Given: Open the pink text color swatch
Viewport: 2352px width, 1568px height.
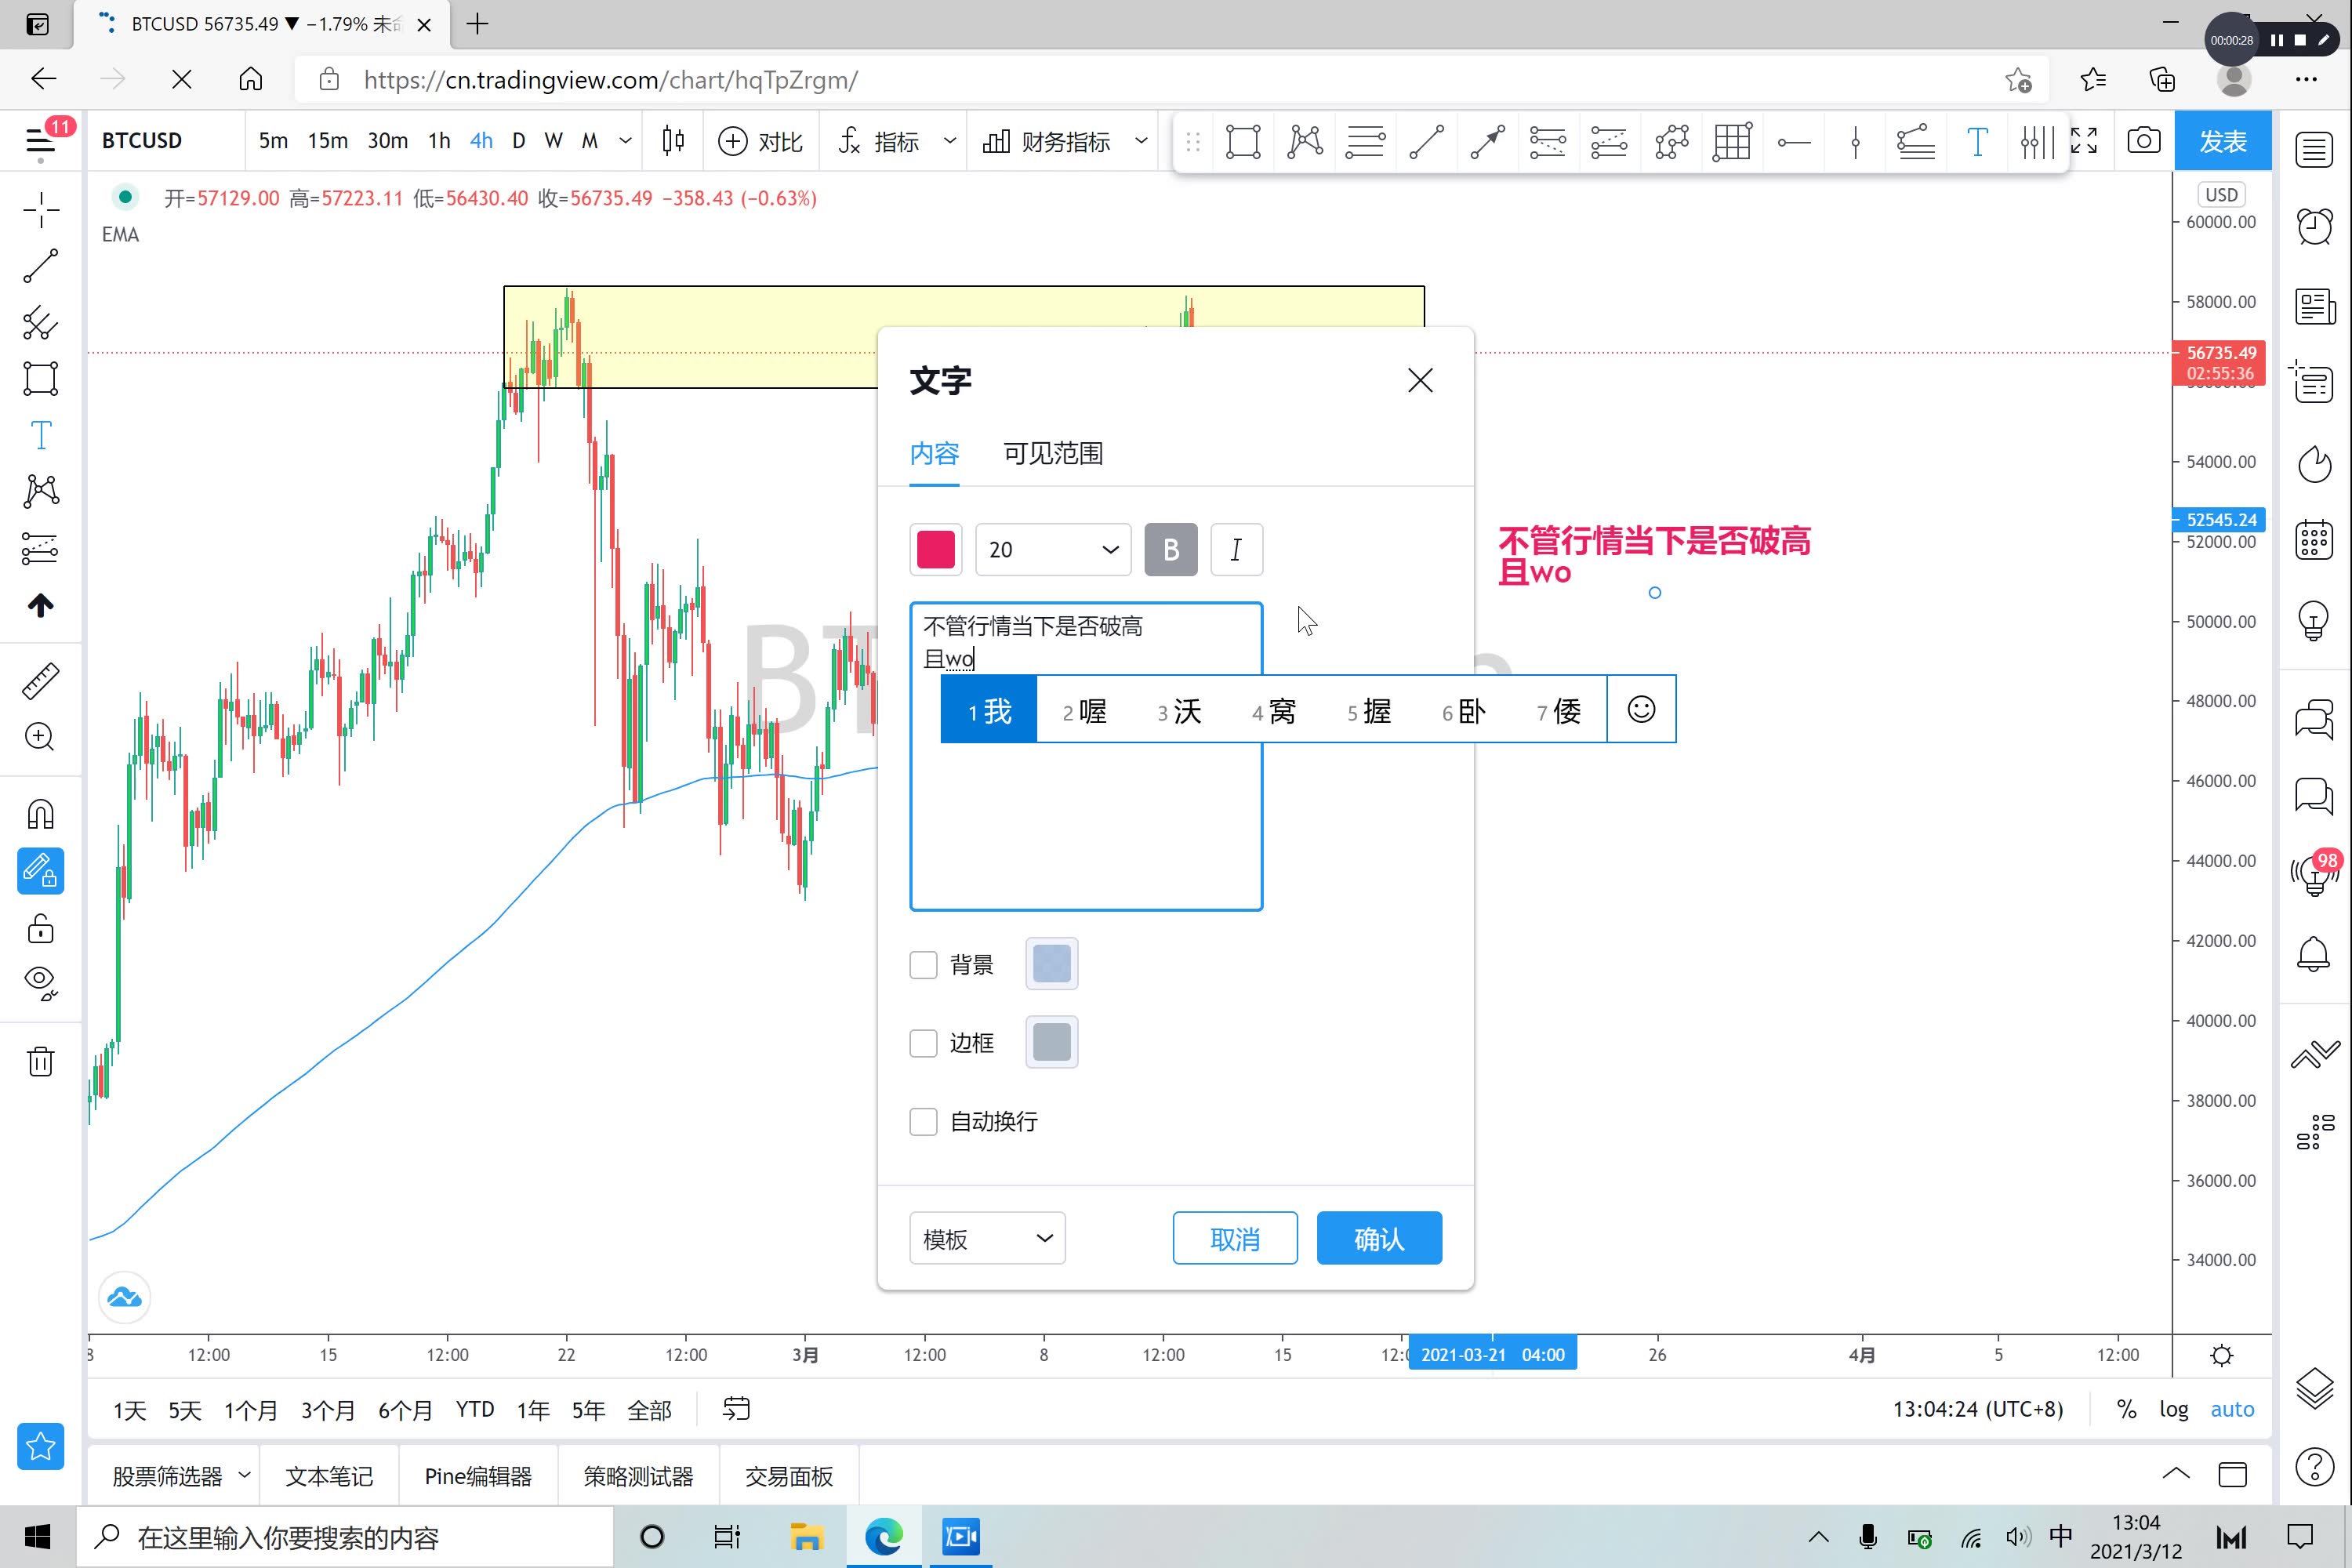Looking at the screenshot, I should 936,550.
